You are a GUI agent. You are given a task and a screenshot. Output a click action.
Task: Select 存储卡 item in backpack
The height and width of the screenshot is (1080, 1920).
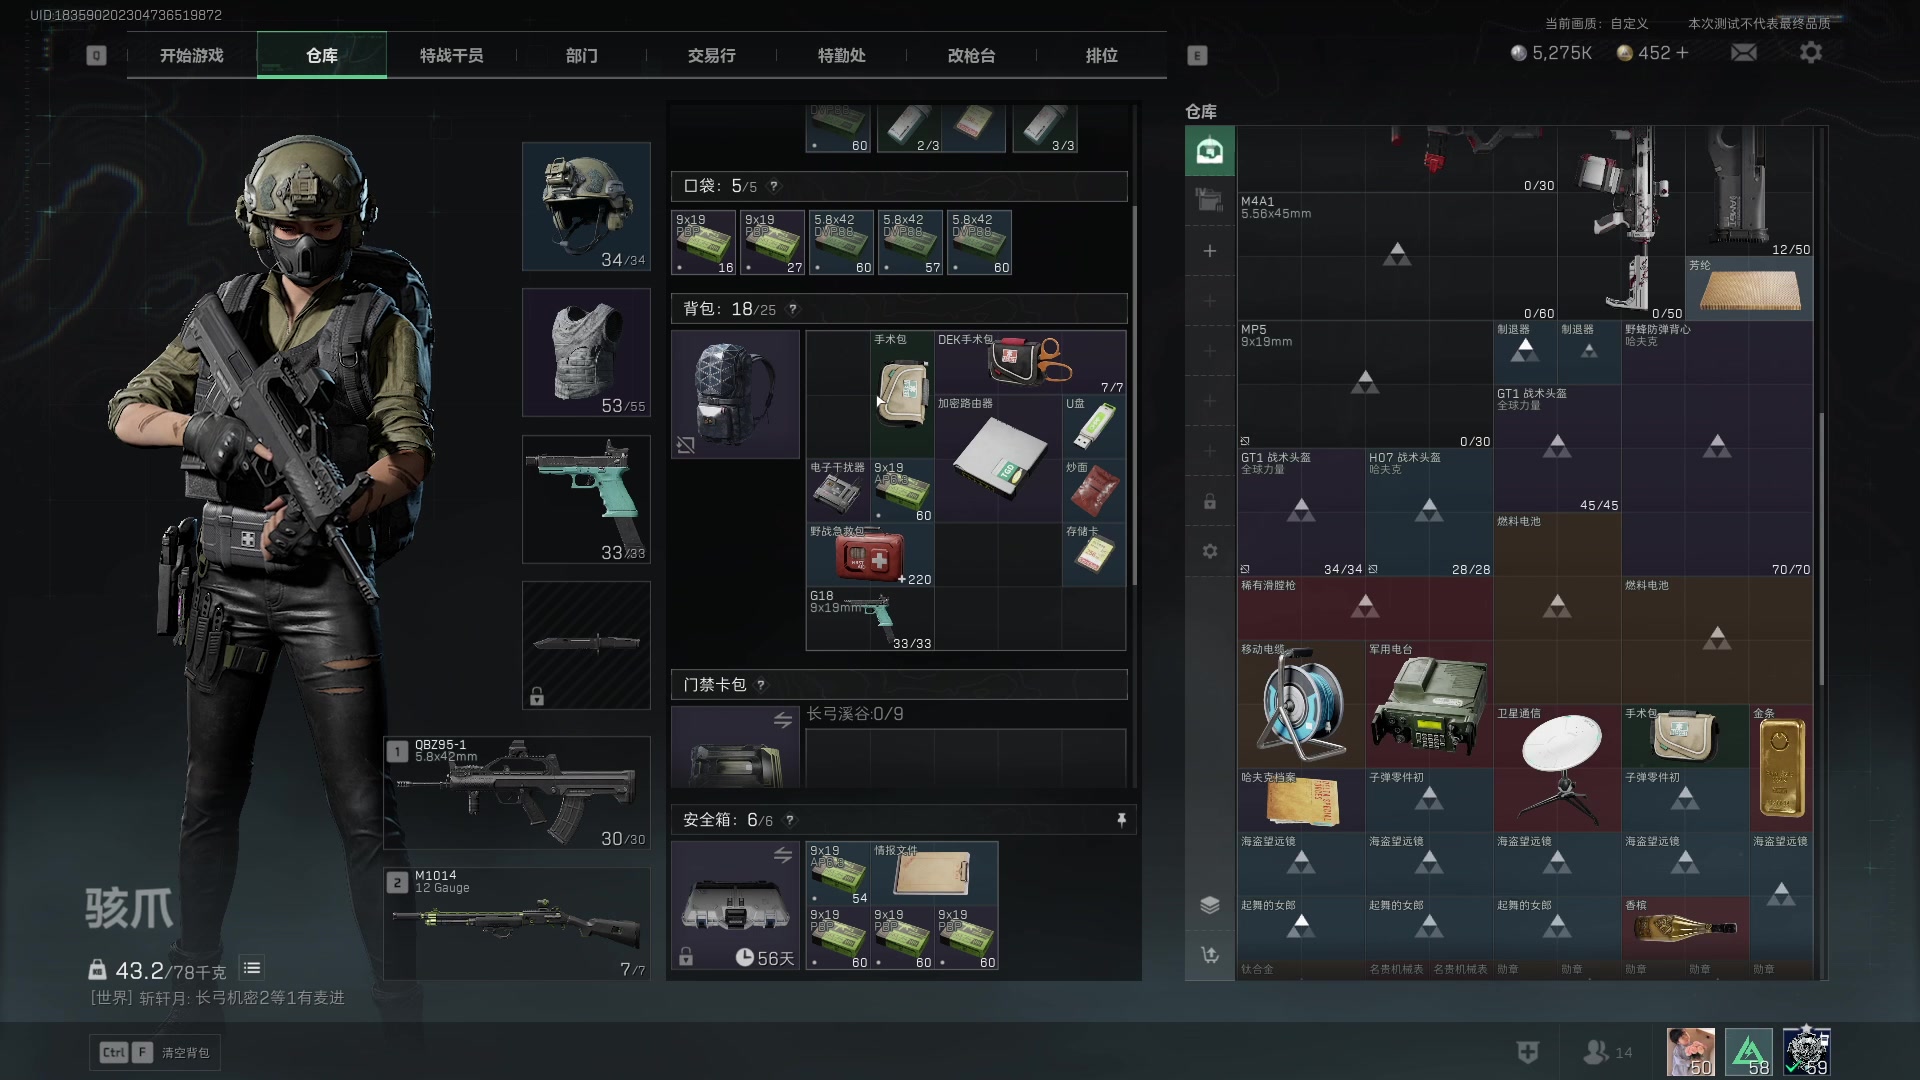tap(1094, 555)
